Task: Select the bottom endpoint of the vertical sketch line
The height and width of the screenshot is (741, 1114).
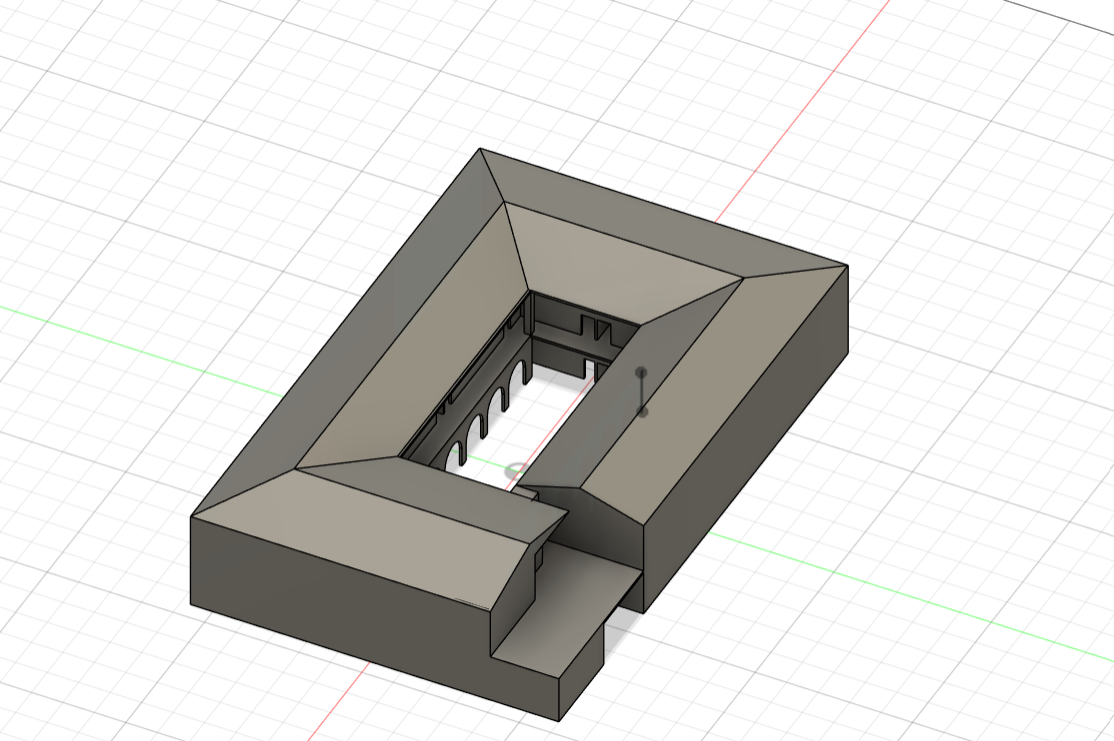Action: point(642,411)
